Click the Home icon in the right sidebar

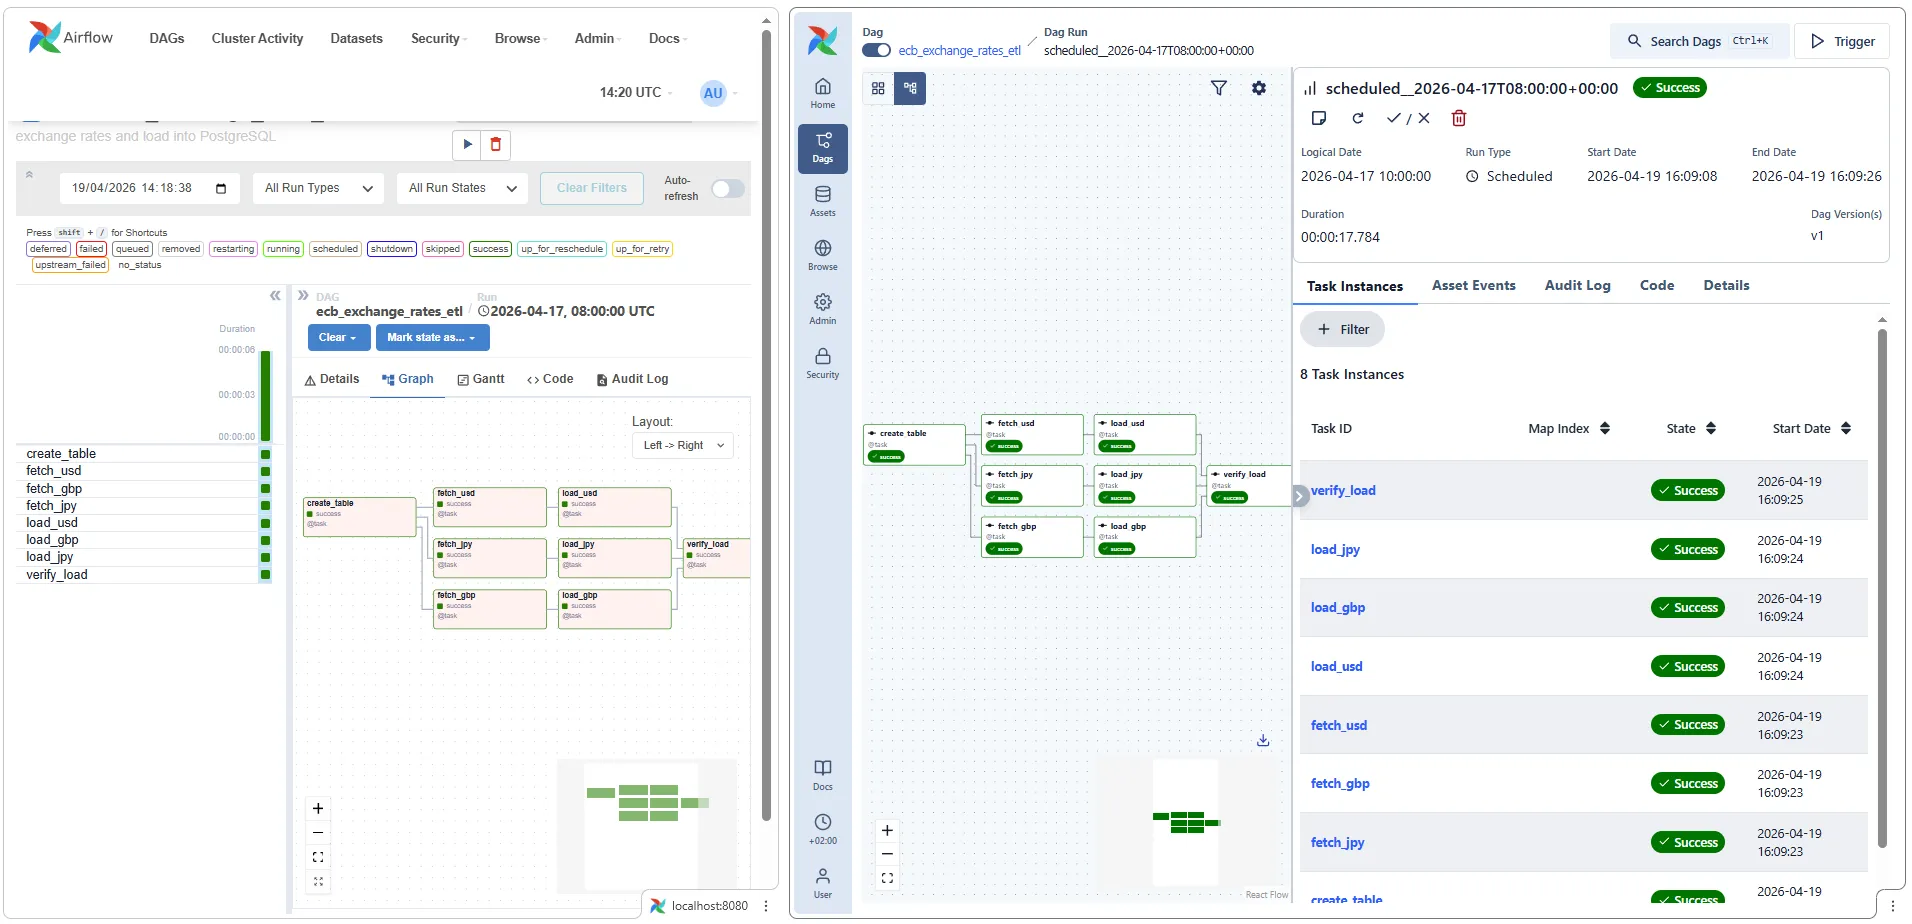(822, 91)
